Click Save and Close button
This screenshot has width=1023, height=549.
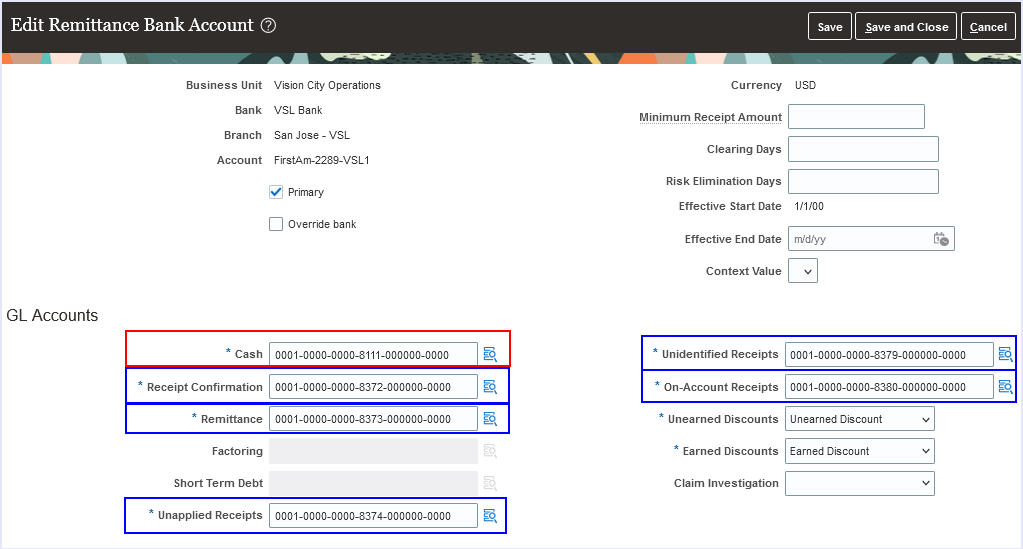pos(906,27)
